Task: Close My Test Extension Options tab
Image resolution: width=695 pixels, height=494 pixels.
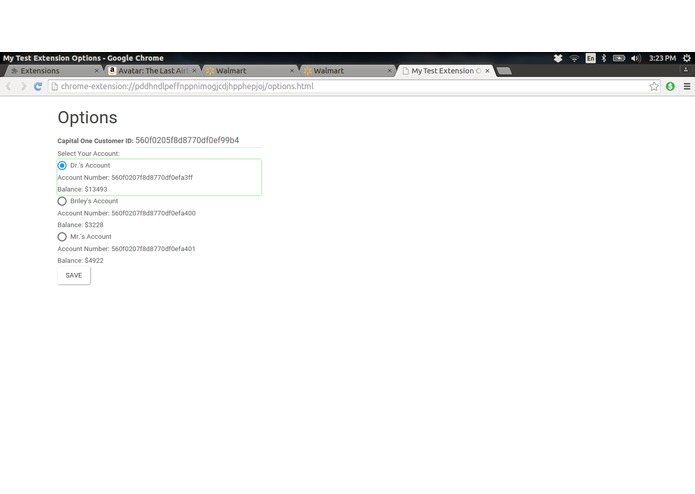Action: (x=487, y=71)
